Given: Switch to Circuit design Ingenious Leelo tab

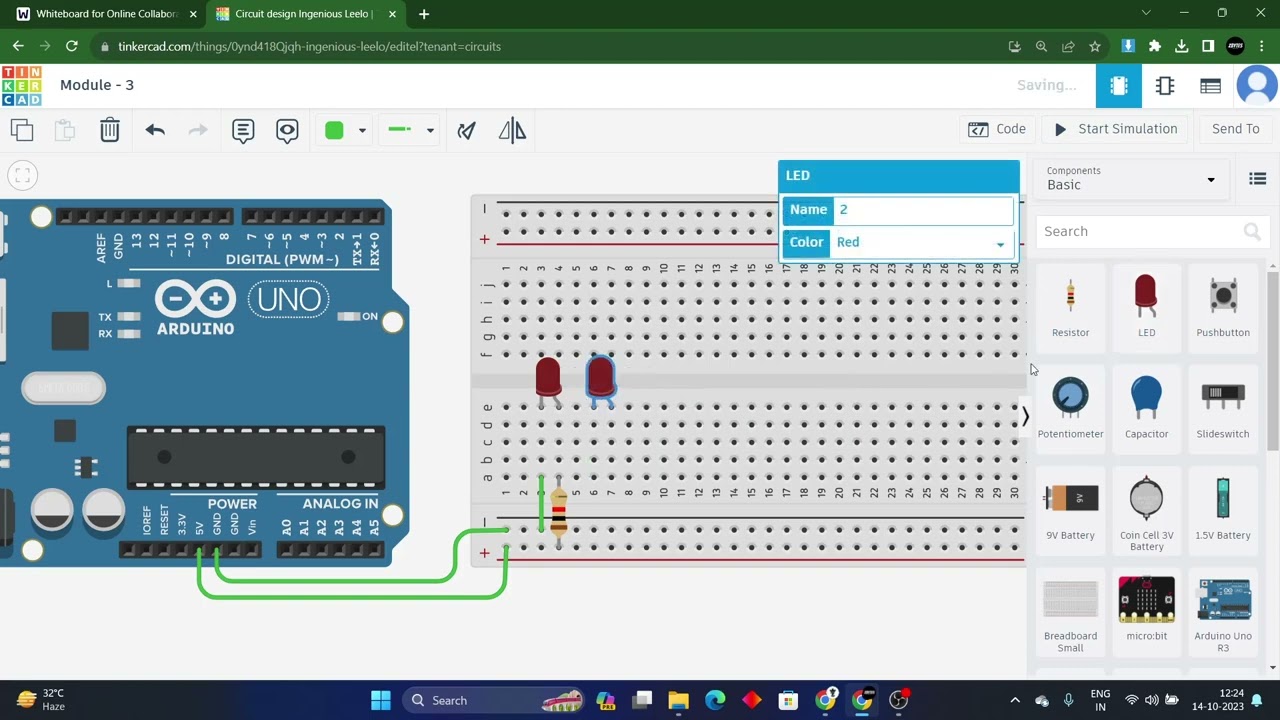Looking at the screenshot, I should tap(306, 14).
